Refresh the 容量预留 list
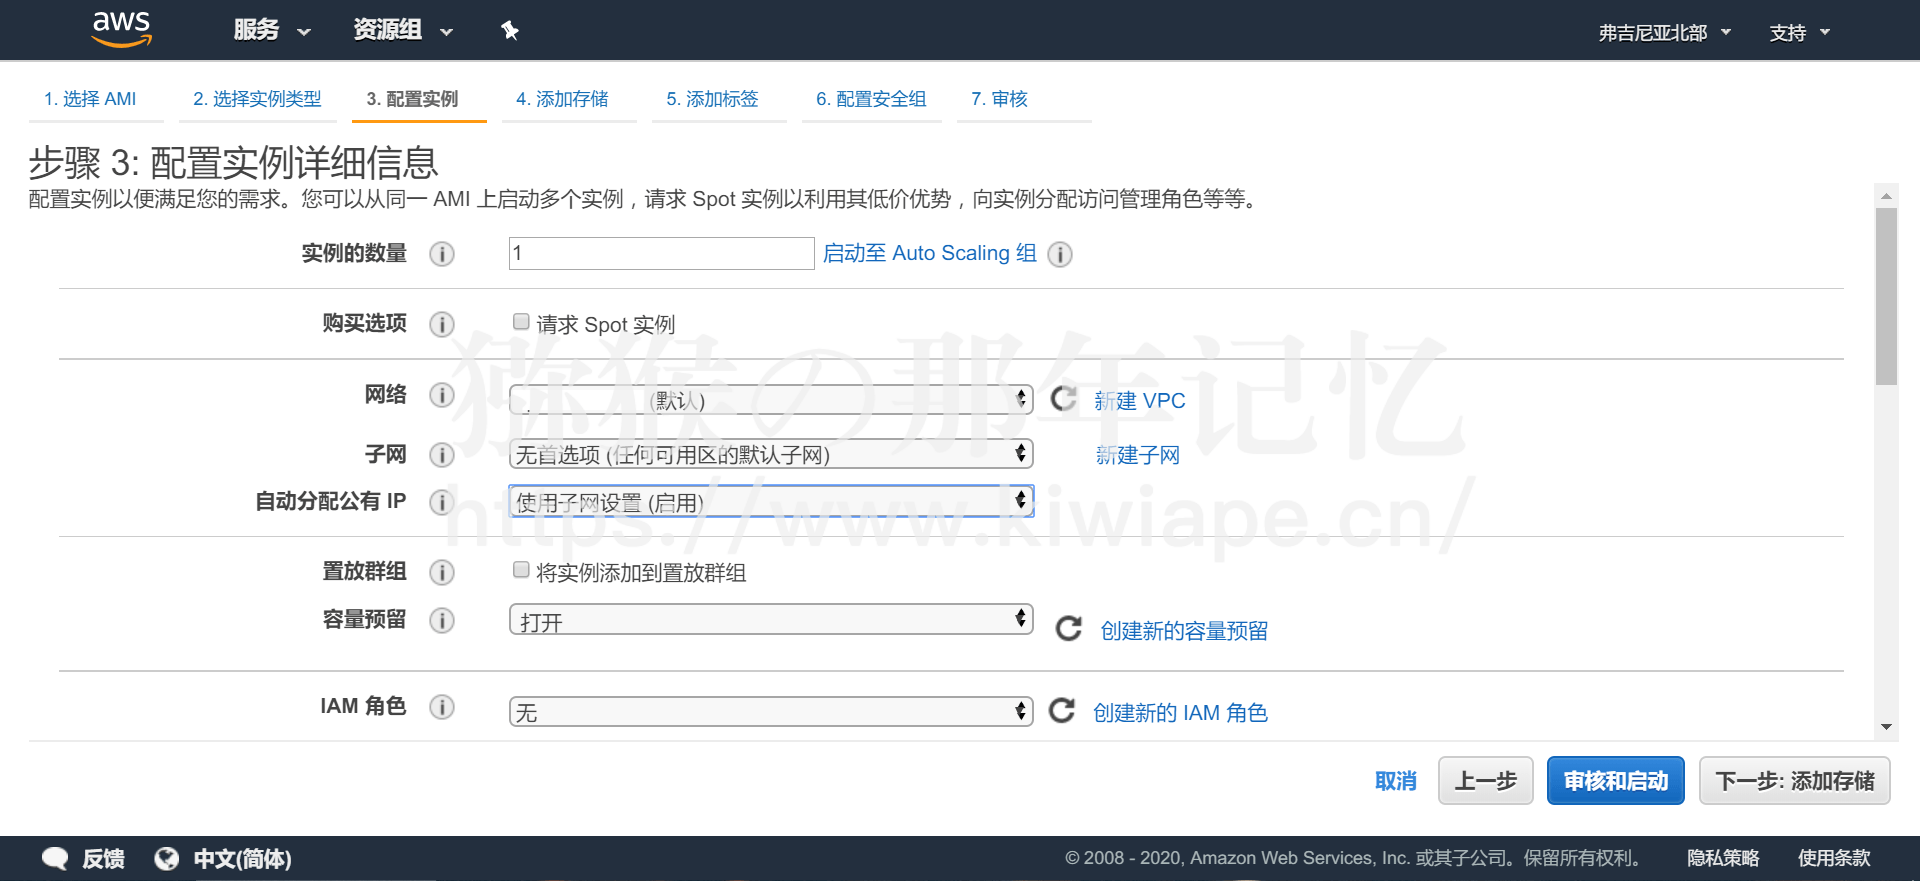The image size is (1920, 881). pyautogui.click(x=1069, y=628)
